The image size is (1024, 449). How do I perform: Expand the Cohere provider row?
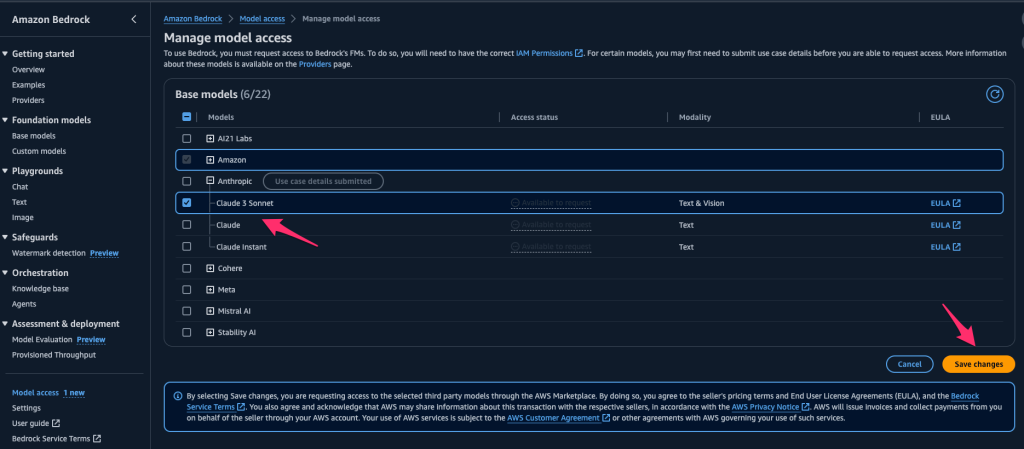coord(210,268)
